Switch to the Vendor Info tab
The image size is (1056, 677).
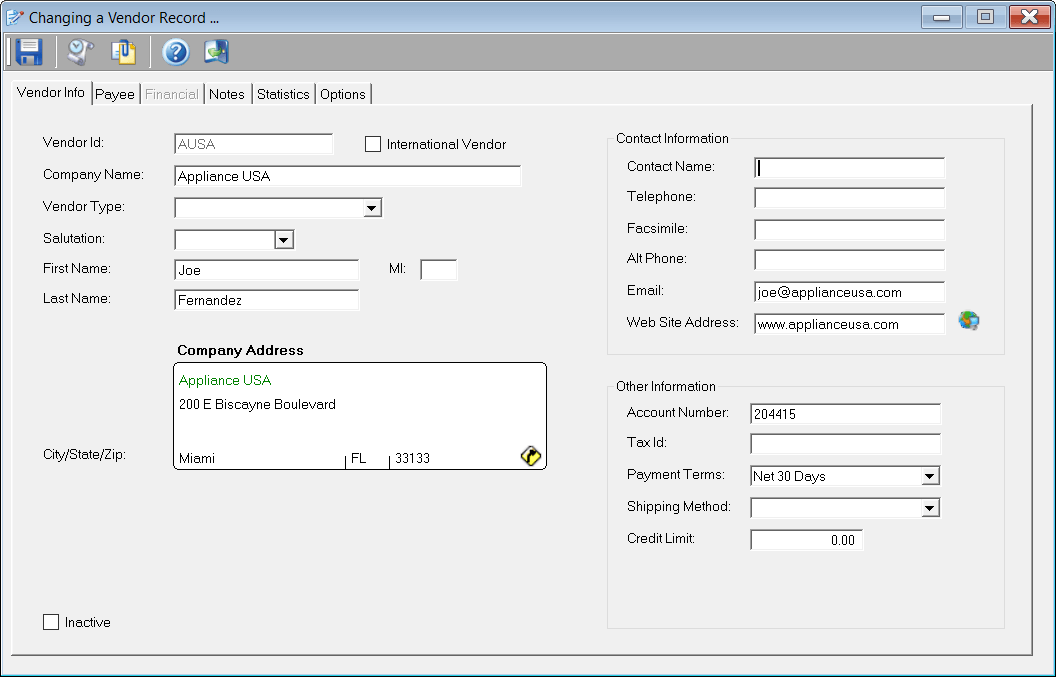click(x=51, y=92)
